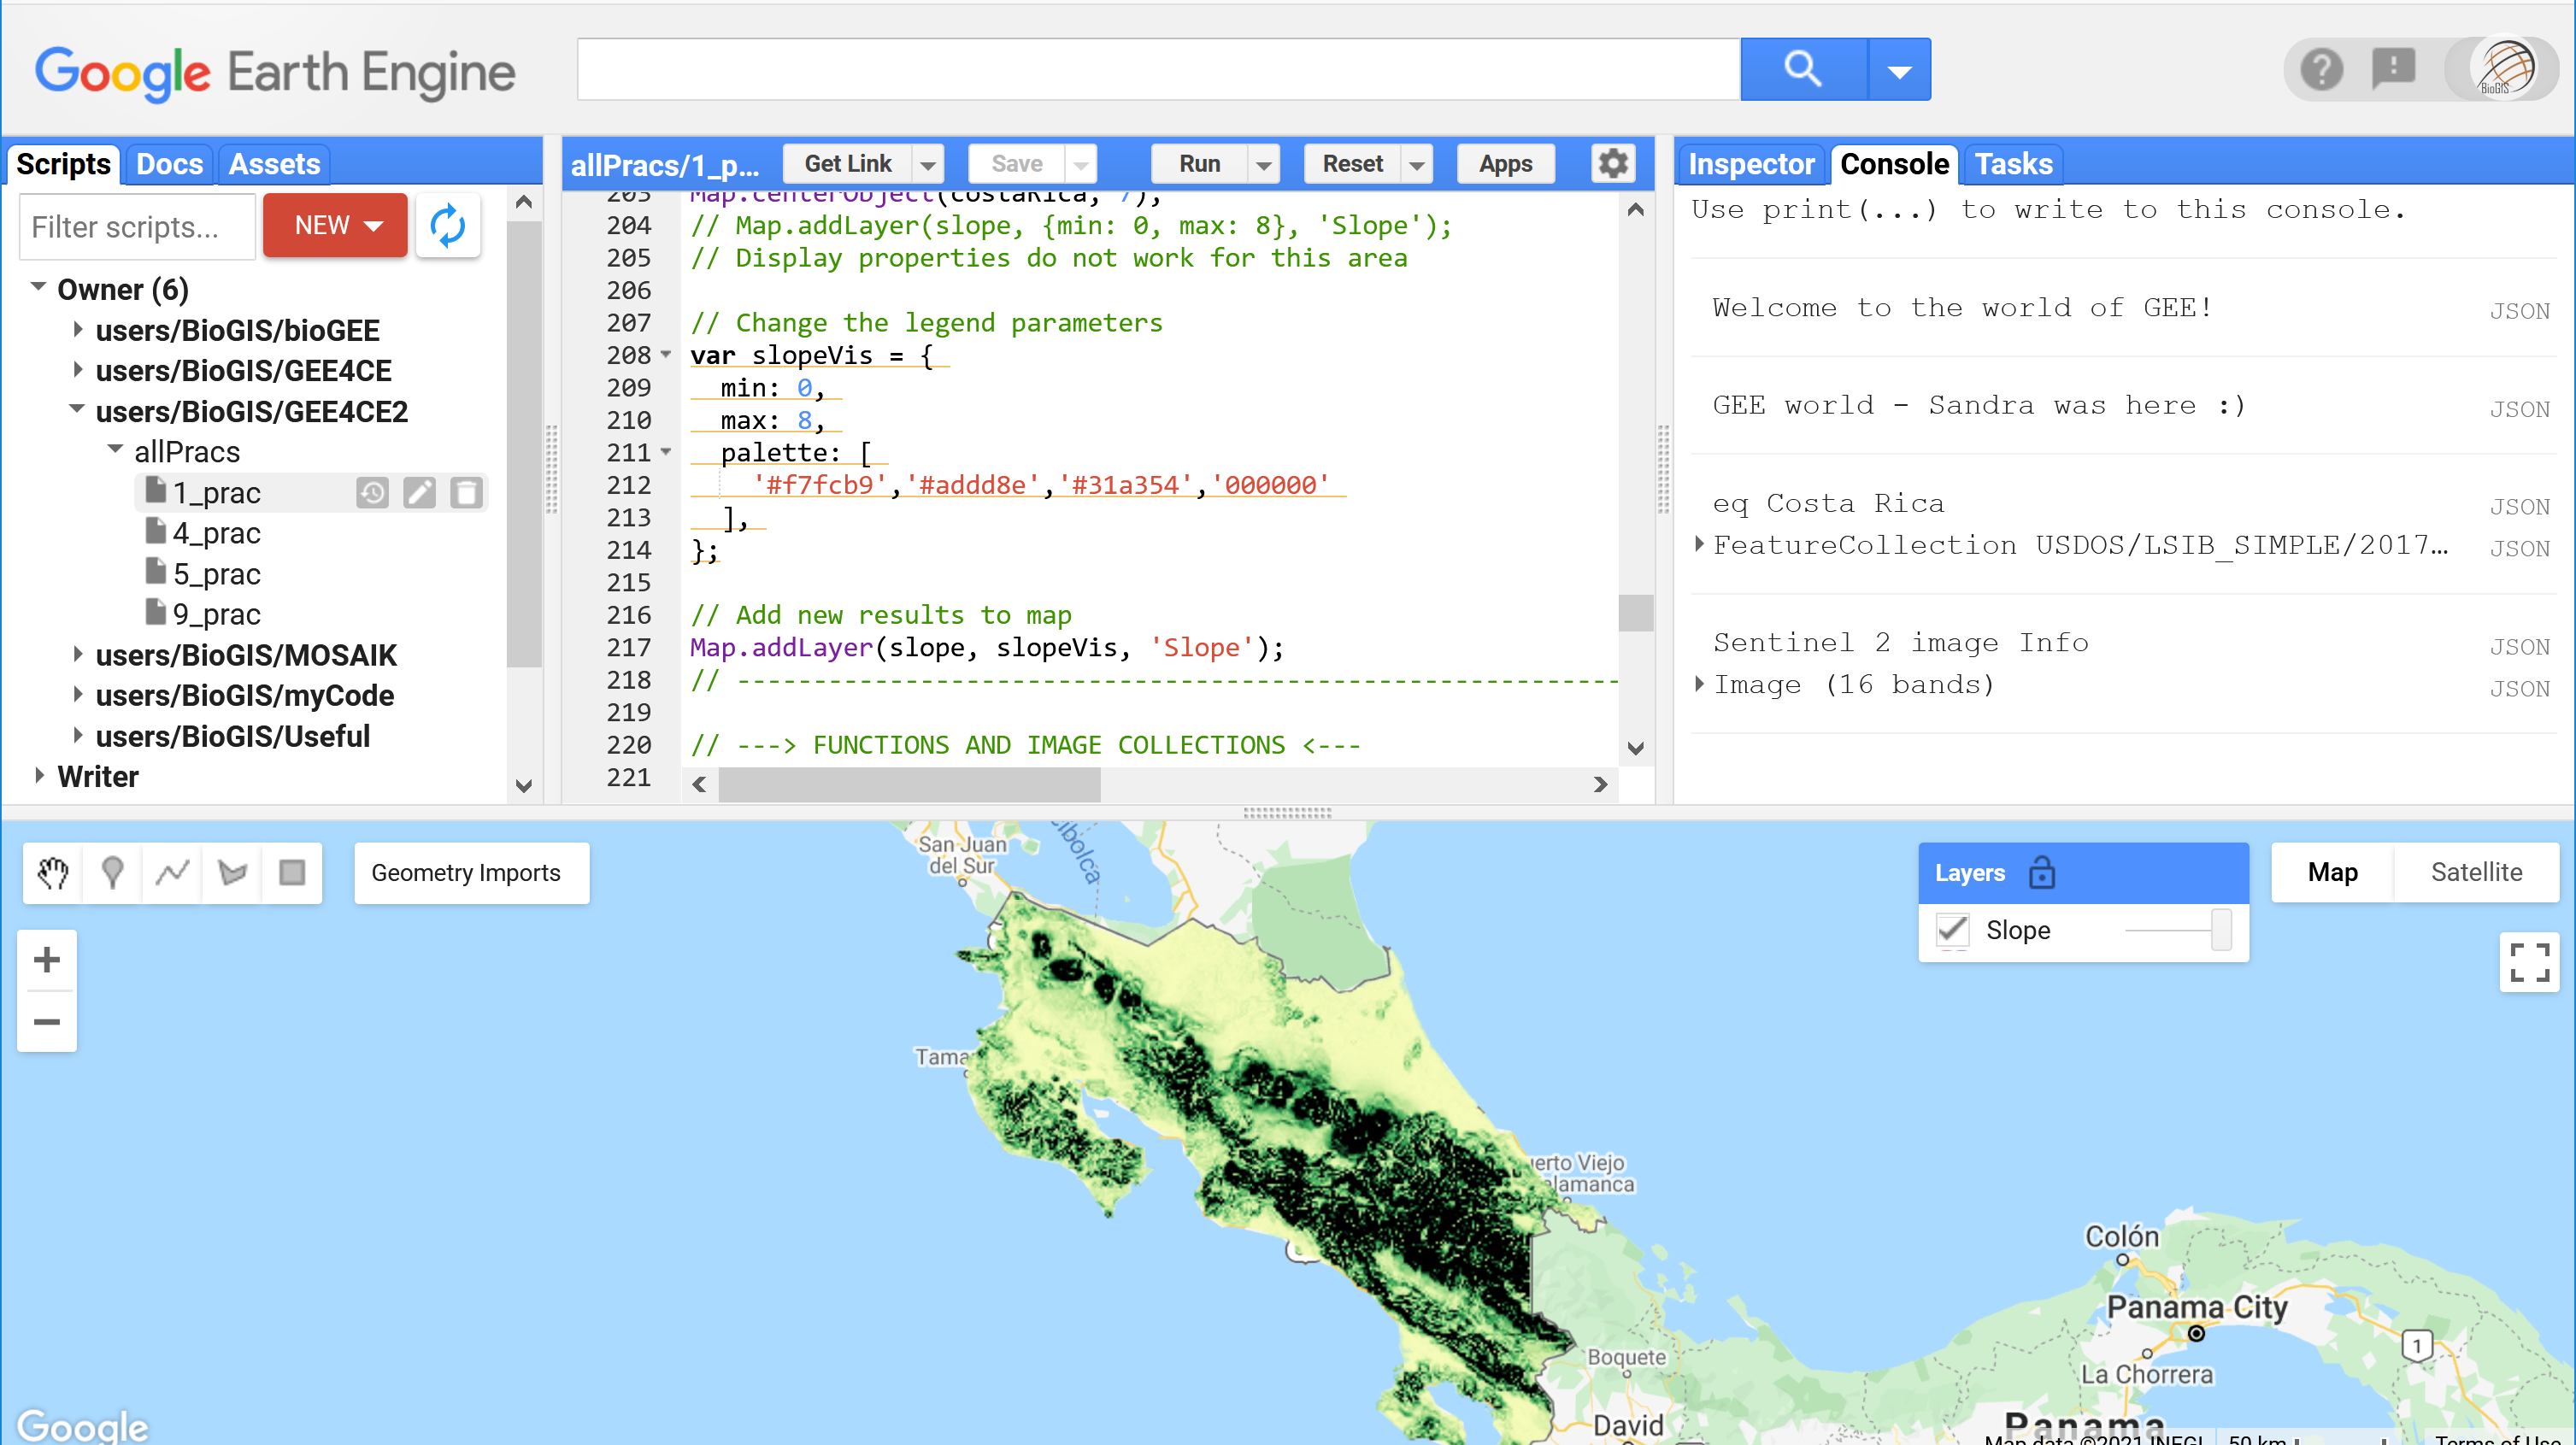Select the point geometry draw tool
Image resolution: width=2576 pixels, height=1445 pixels.
111,872
